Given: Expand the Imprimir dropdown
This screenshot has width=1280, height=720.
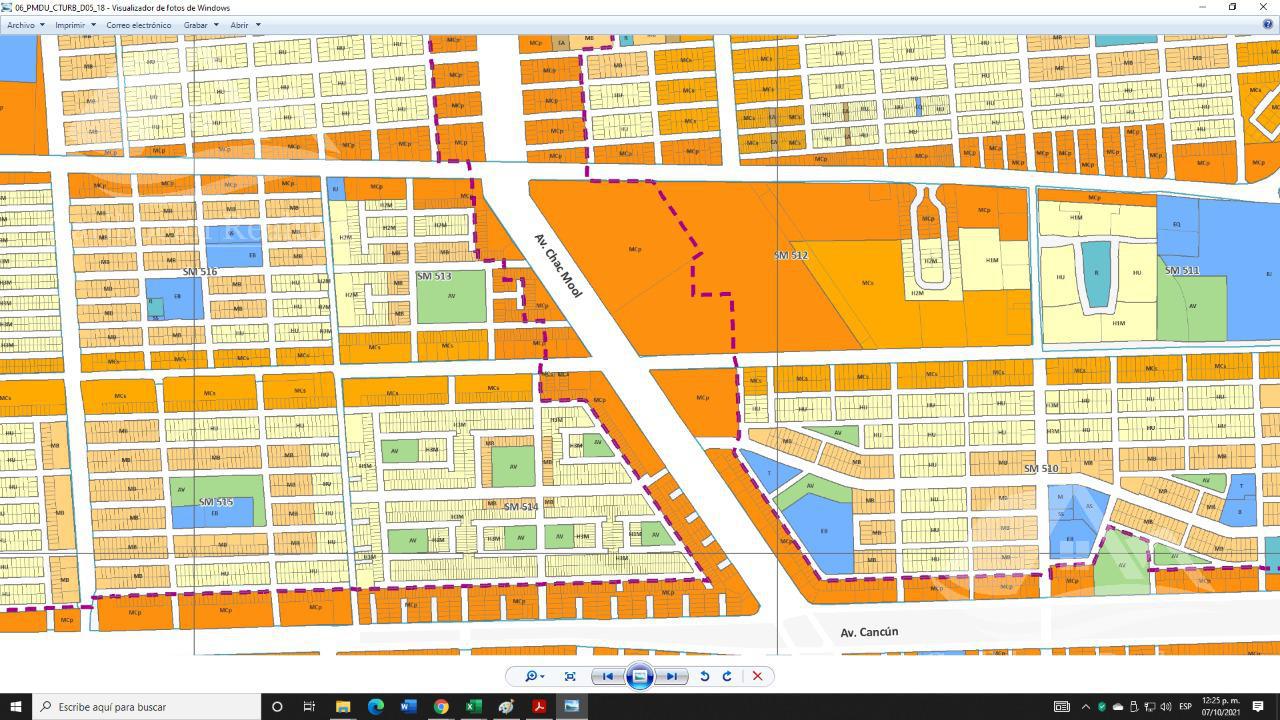Looking at the screenshot, I should (x=75, y=25).
